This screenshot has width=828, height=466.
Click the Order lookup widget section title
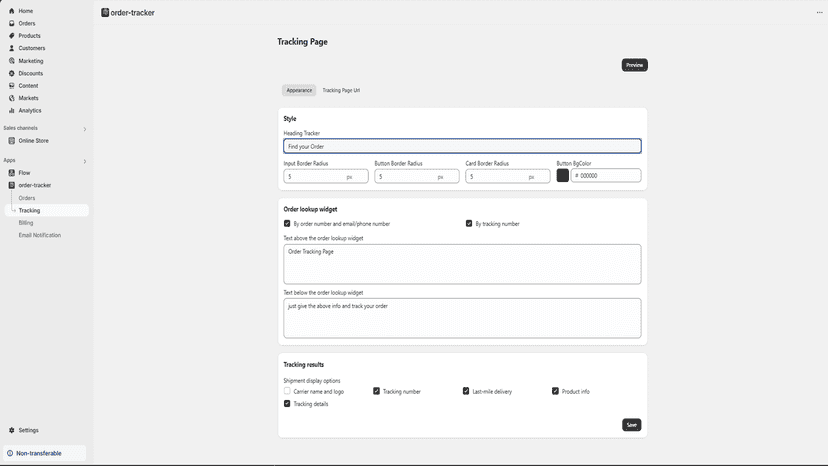click(310, 209)
